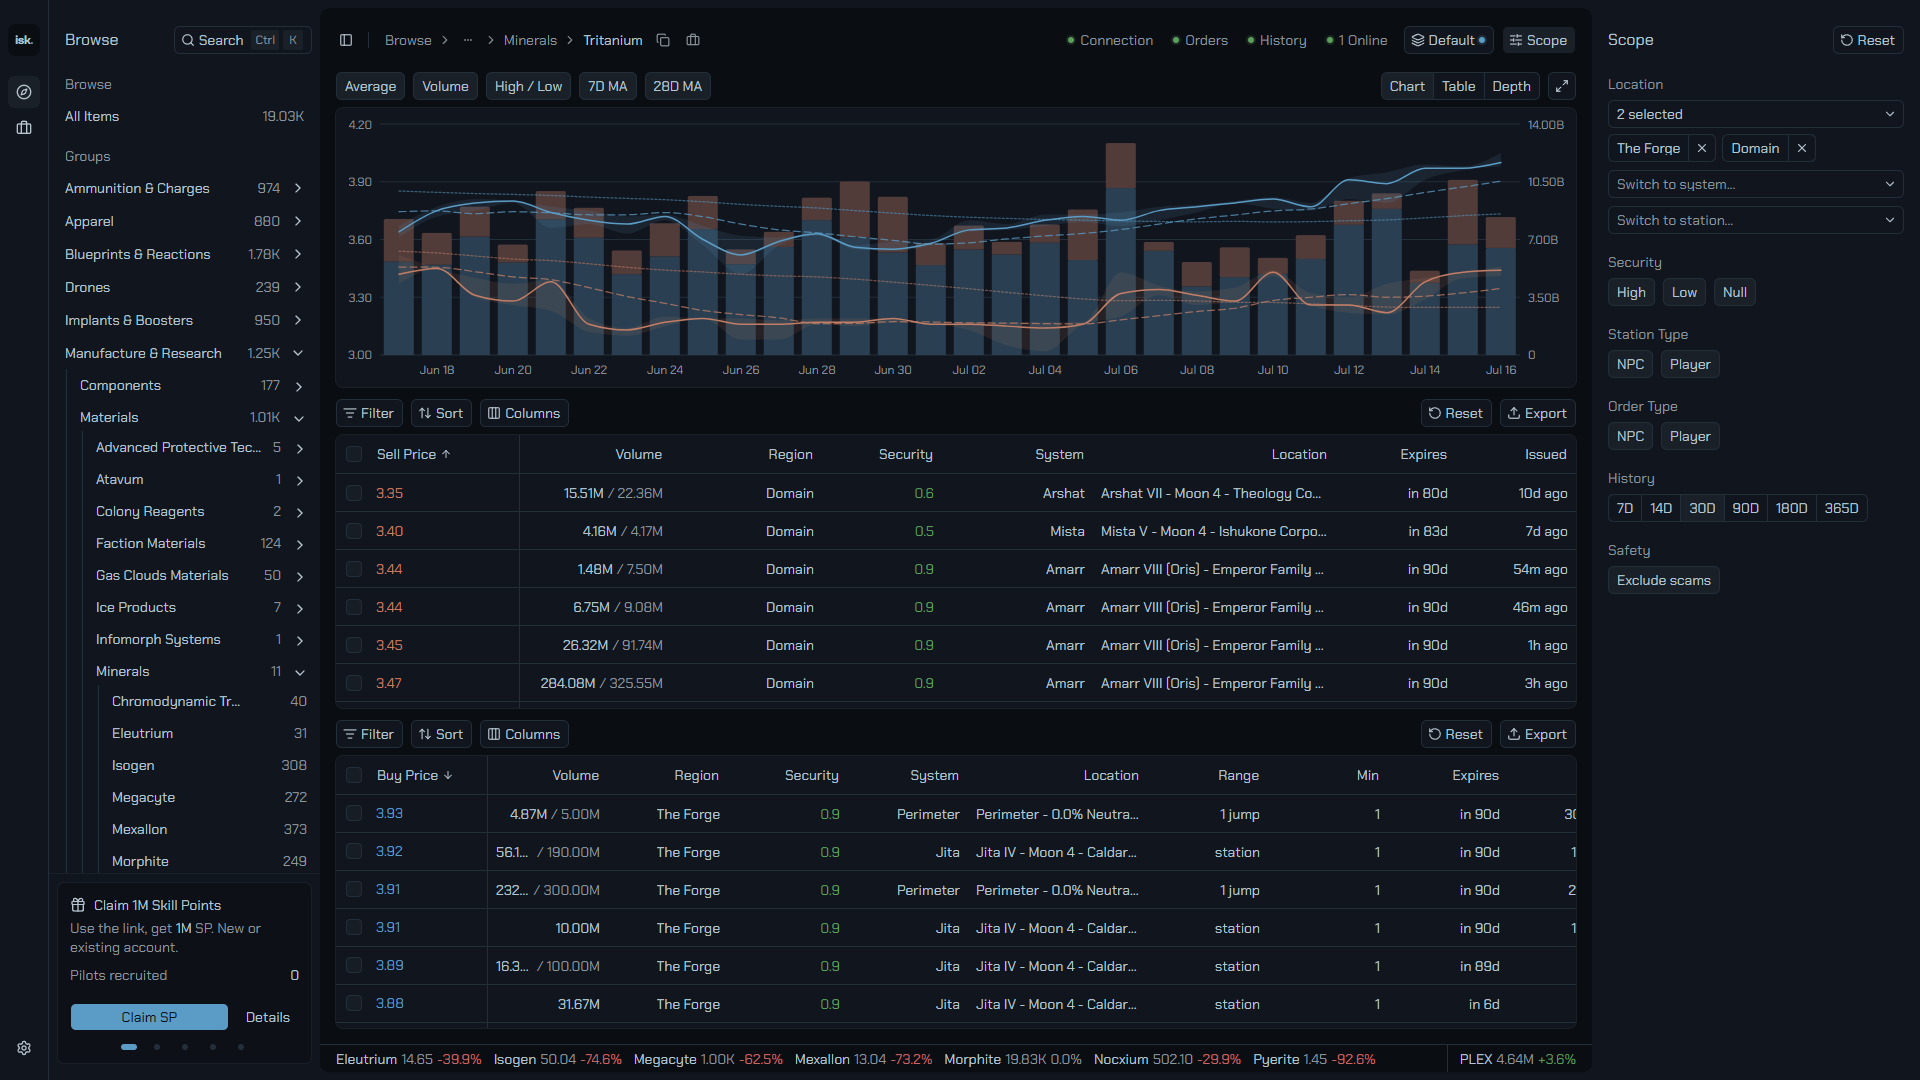Check the box for the 3.35 sell order
The height and width of the screenshot is (1080, 1920).
[x=354, y=493]
